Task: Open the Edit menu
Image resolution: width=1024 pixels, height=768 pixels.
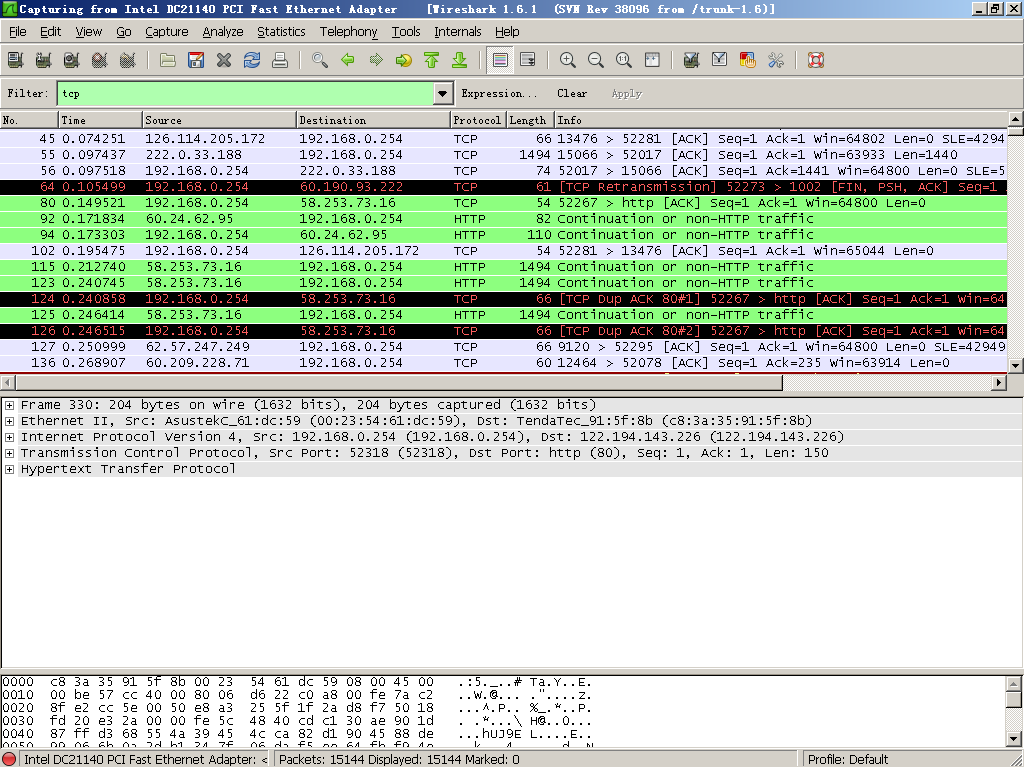Action: click(50, 31)
